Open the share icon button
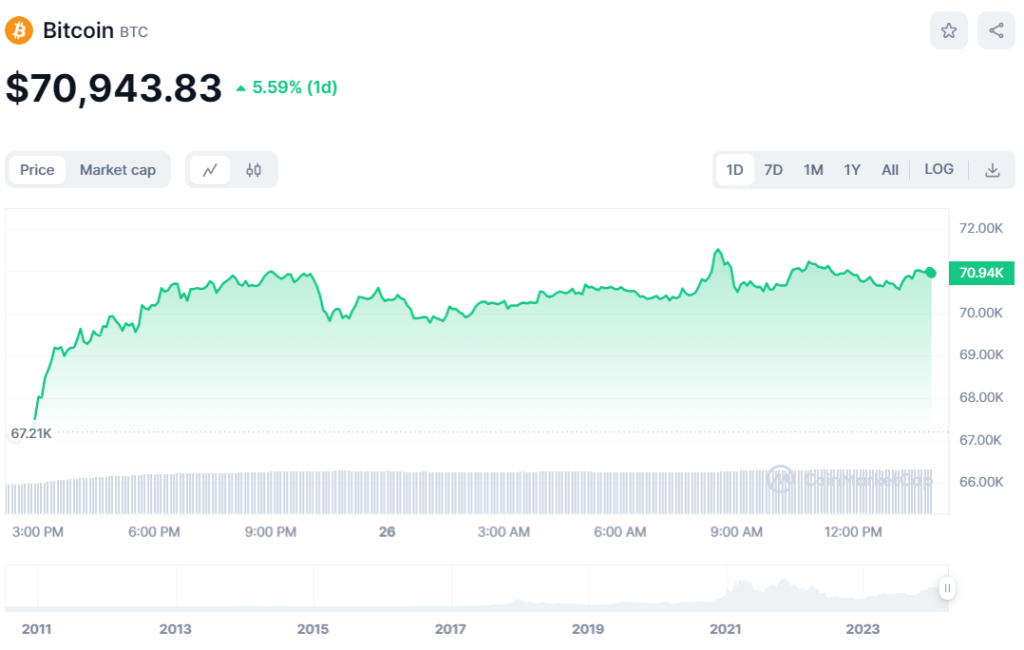1024x650 pixels. (996, 31)
